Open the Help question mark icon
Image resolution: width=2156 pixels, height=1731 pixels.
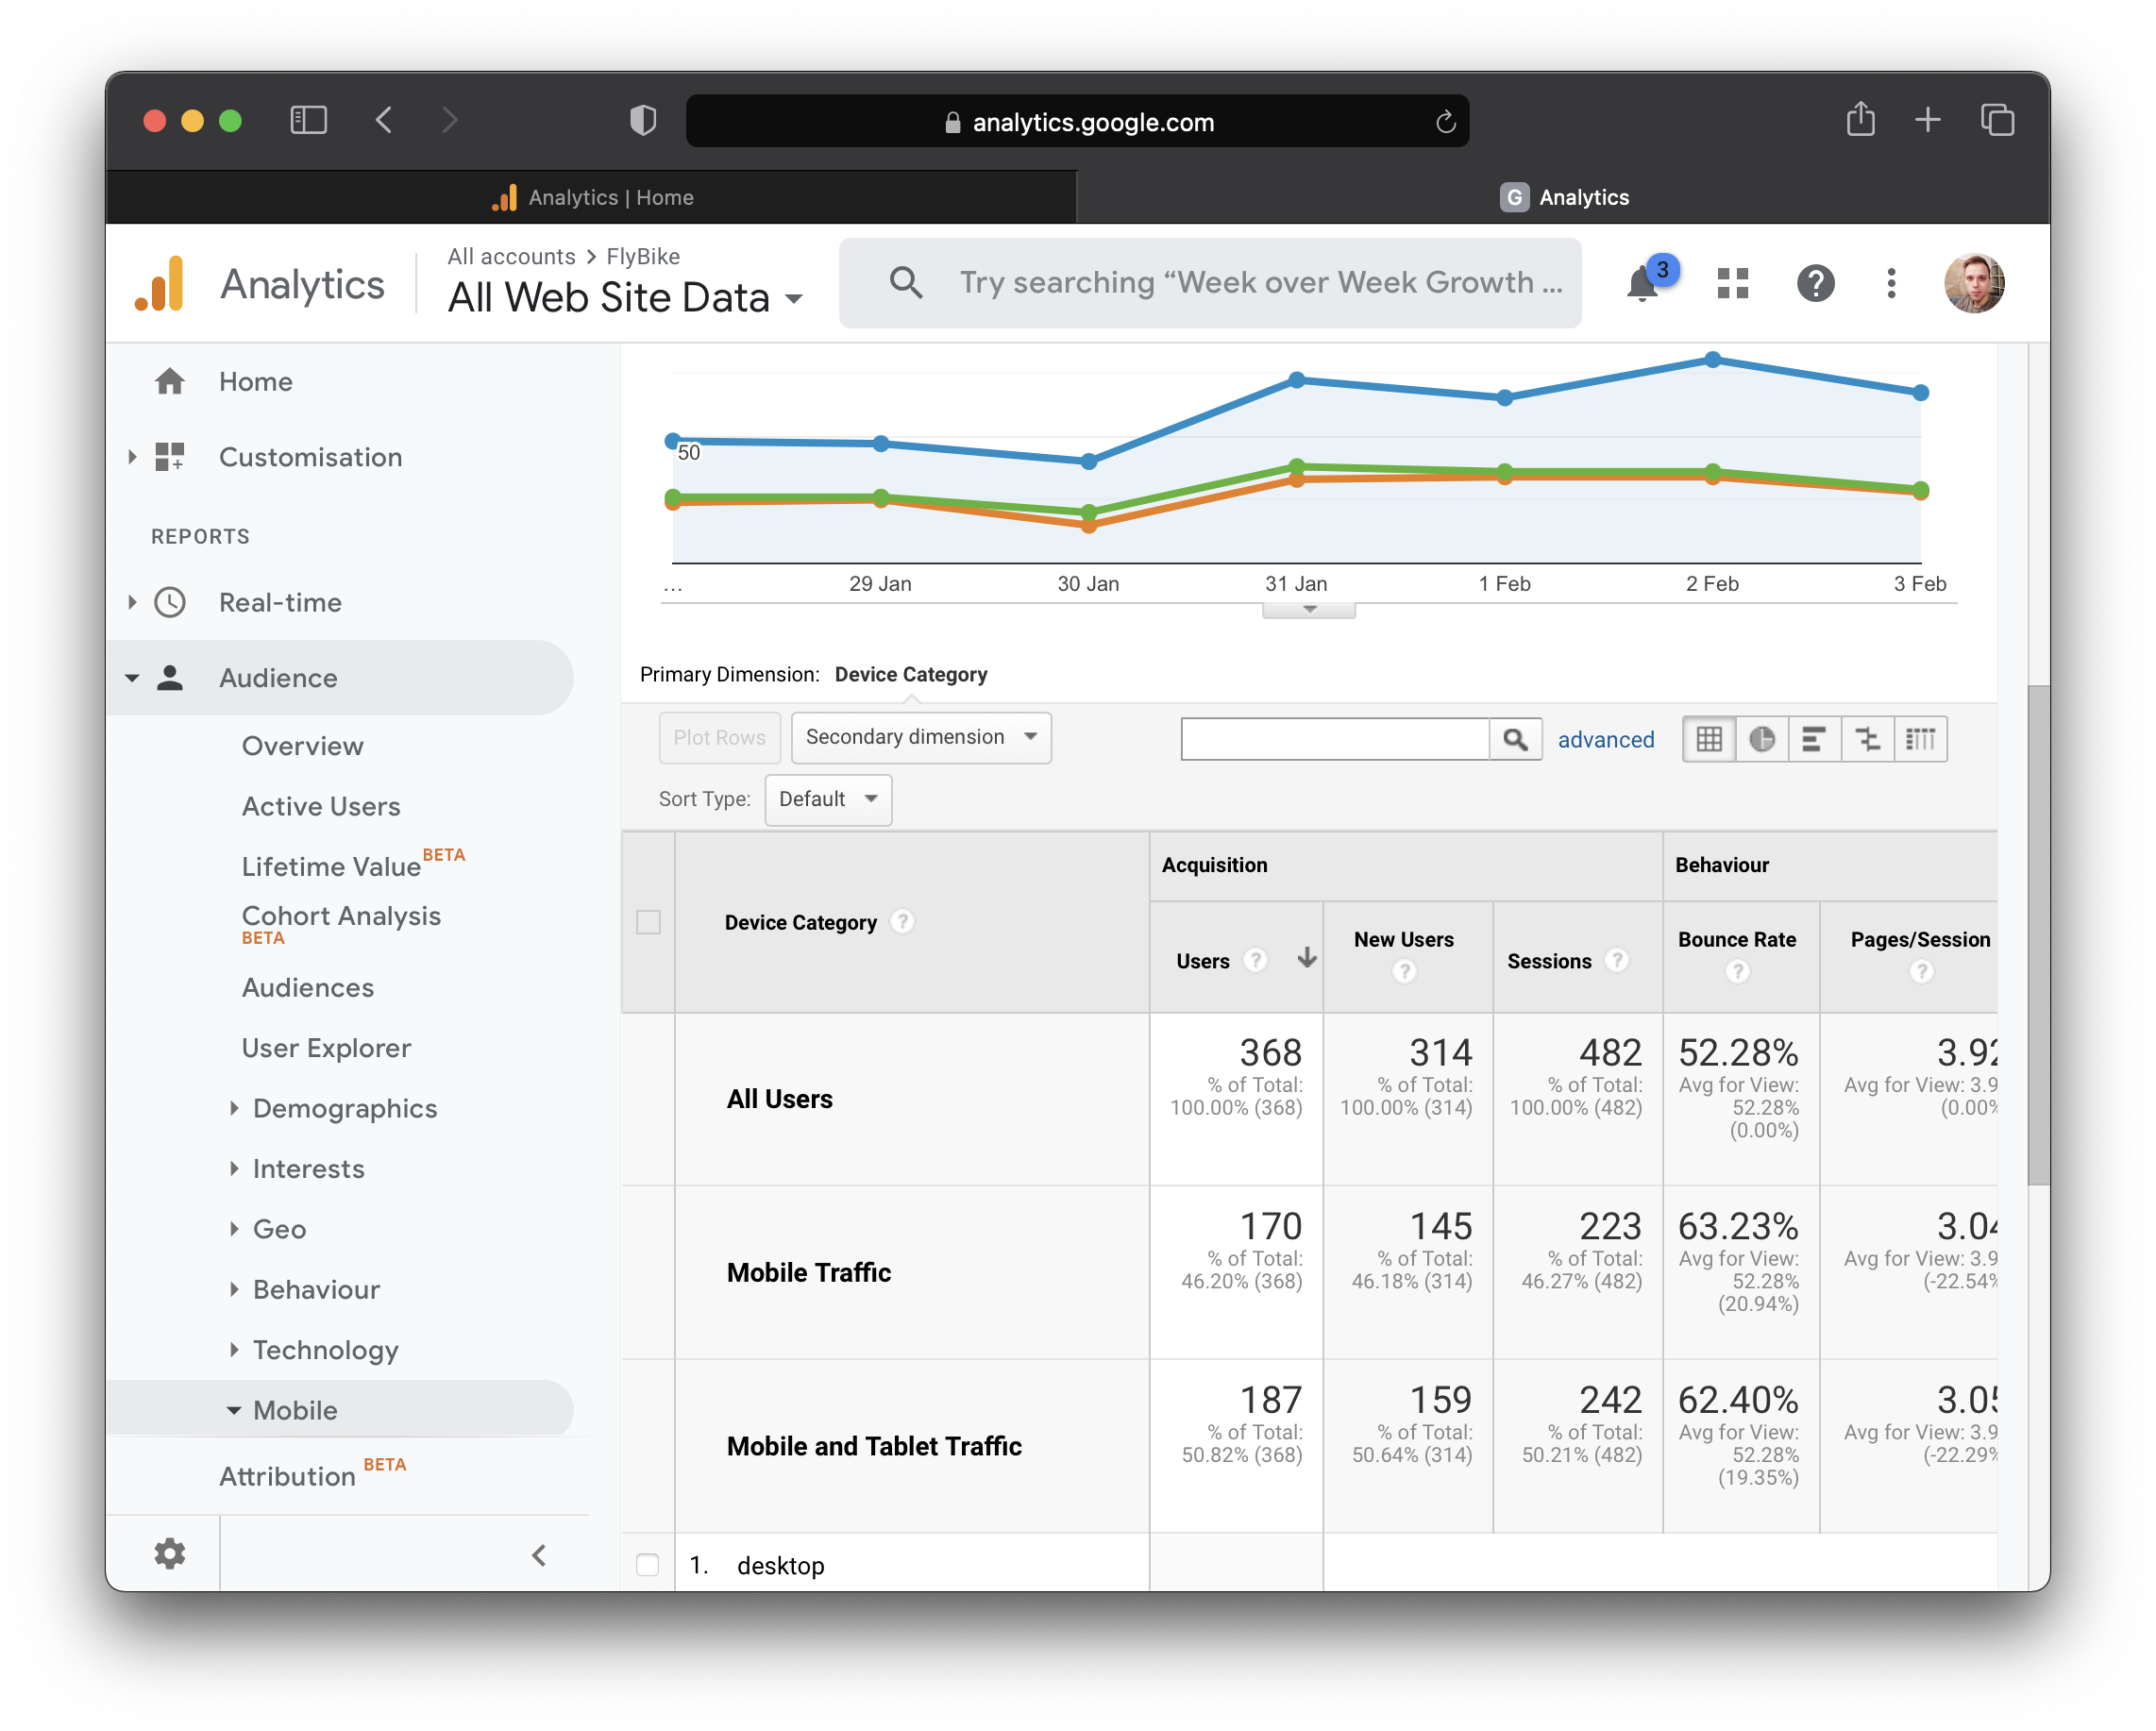tap(1814, 284)
